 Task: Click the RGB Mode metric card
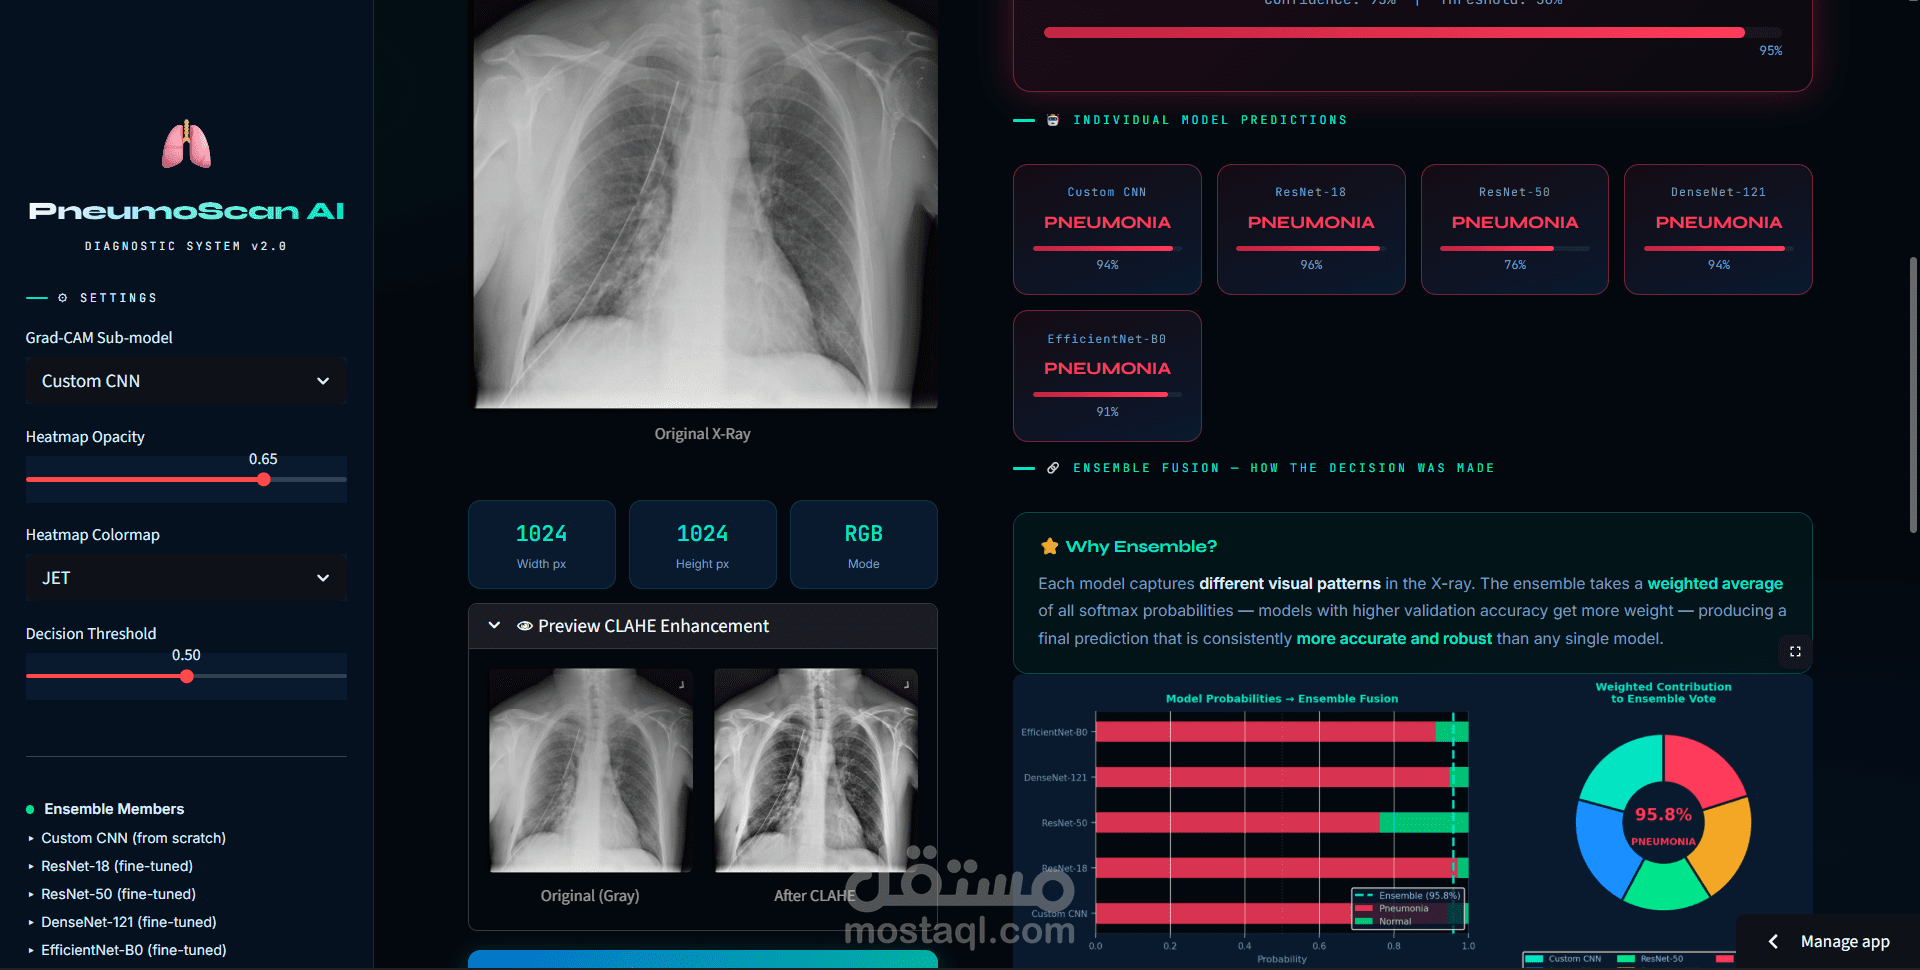click(x=864, y=545)
